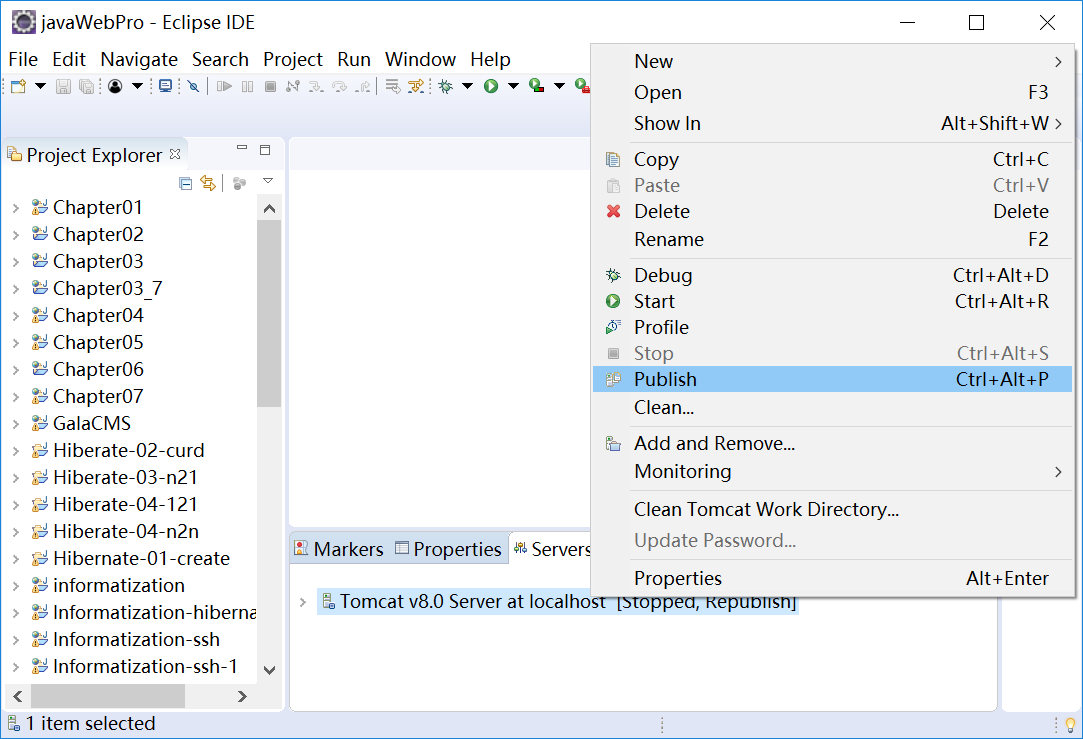Select Profile in the context menu
The image size is (1083, 739).
tap(832, 327)
